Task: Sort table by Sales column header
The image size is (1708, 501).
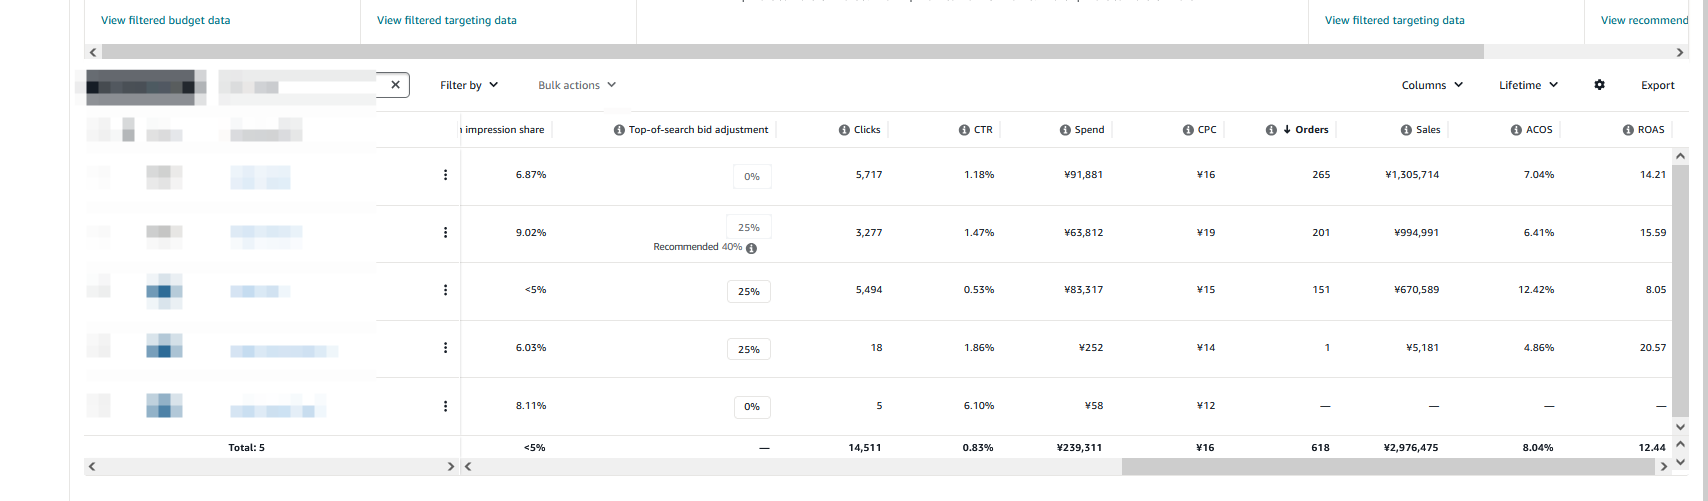Action: coord(1427,130)
